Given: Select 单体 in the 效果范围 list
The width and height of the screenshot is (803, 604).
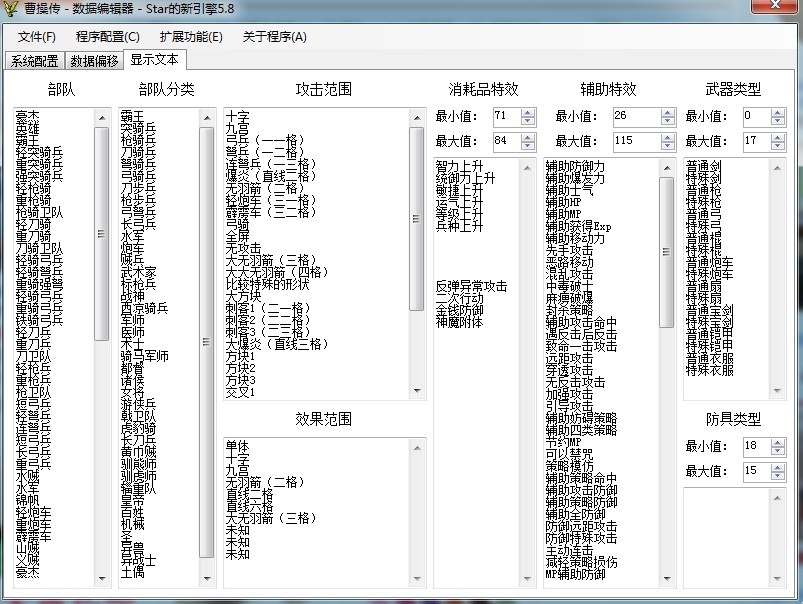Looking at the screenshot, I should tap(238, 446).
